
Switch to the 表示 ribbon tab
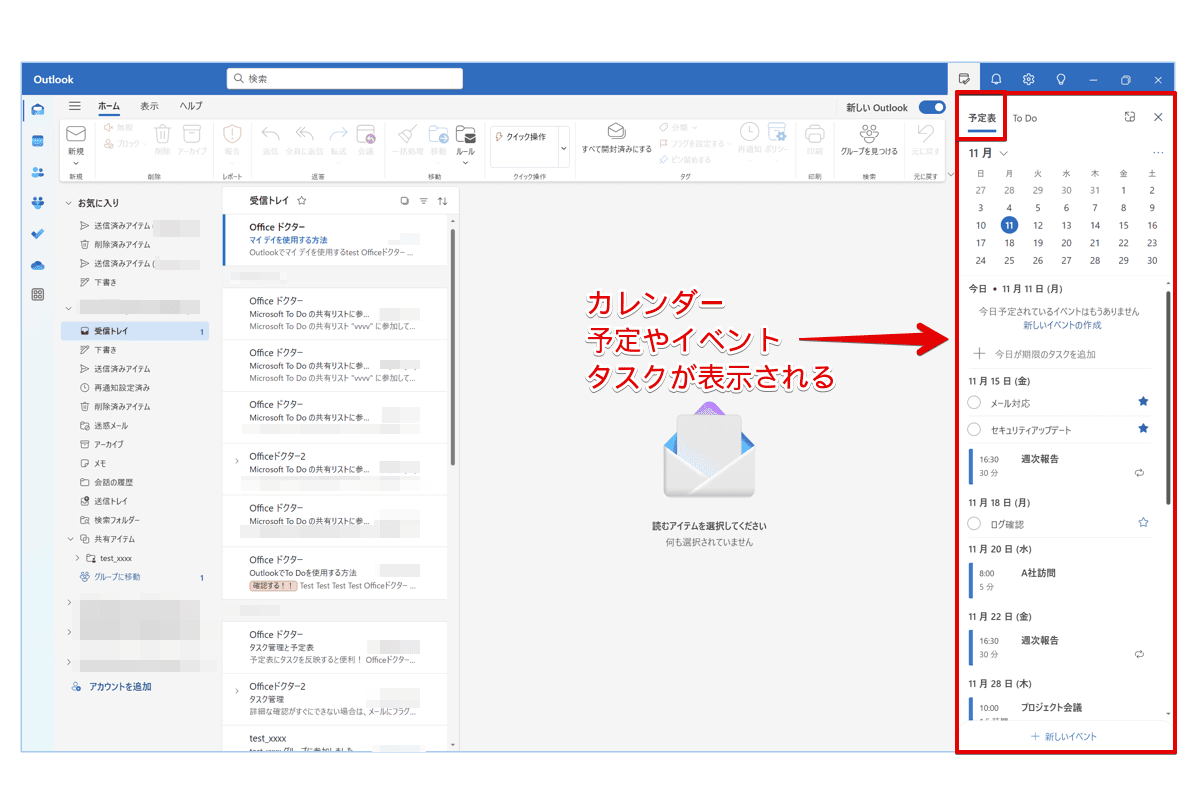(149, 106)
